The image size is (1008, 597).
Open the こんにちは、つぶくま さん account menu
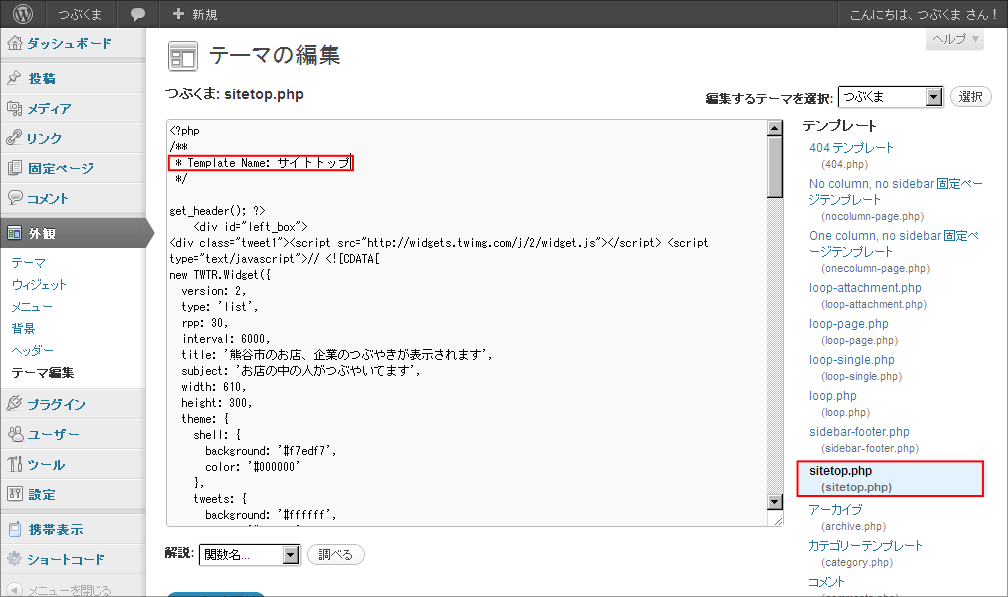[x=923, y=14]
